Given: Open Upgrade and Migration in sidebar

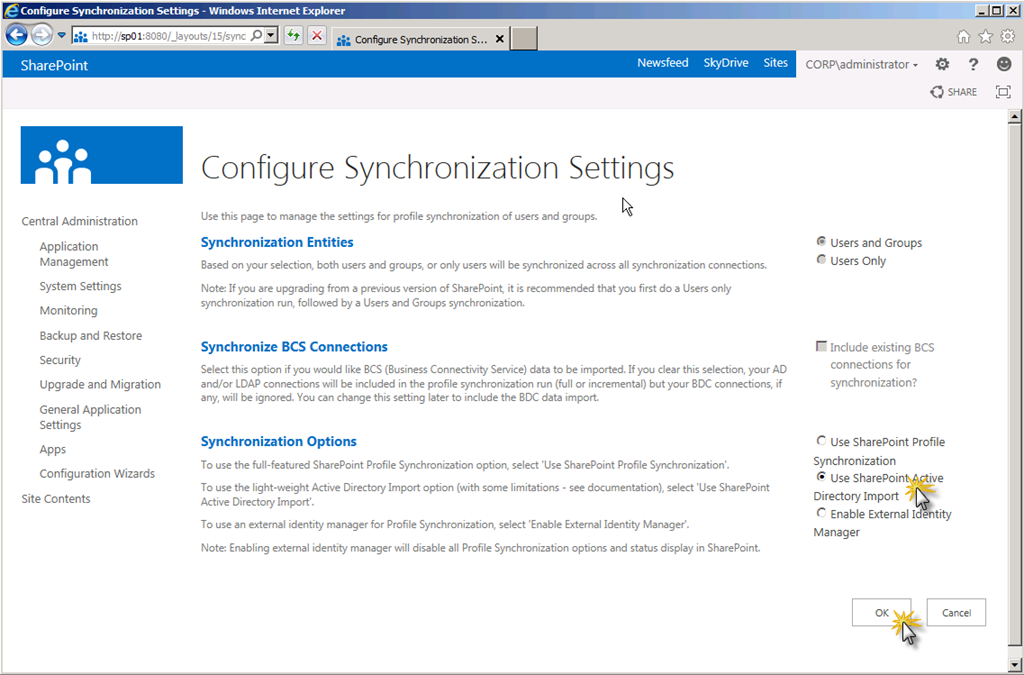Looking at the screenshot, I should coord(100,385).
